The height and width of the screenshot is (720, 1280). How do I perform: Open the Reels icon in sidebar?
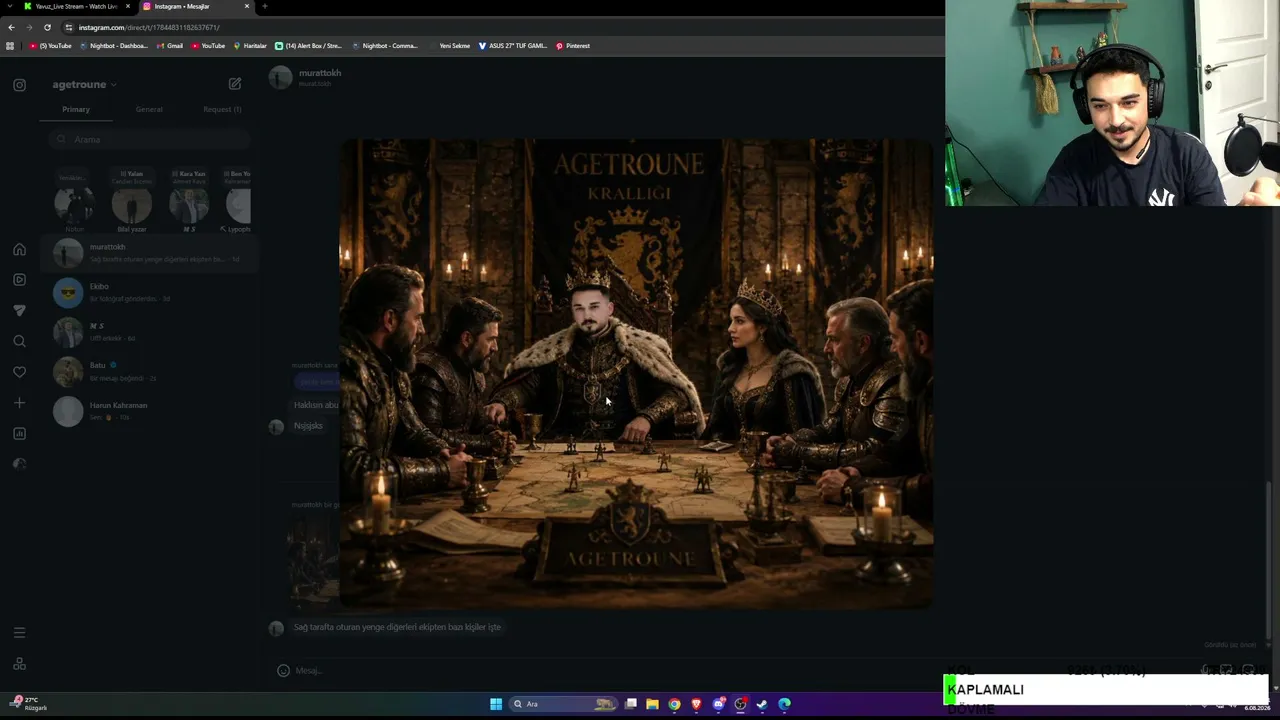(19, 280)
